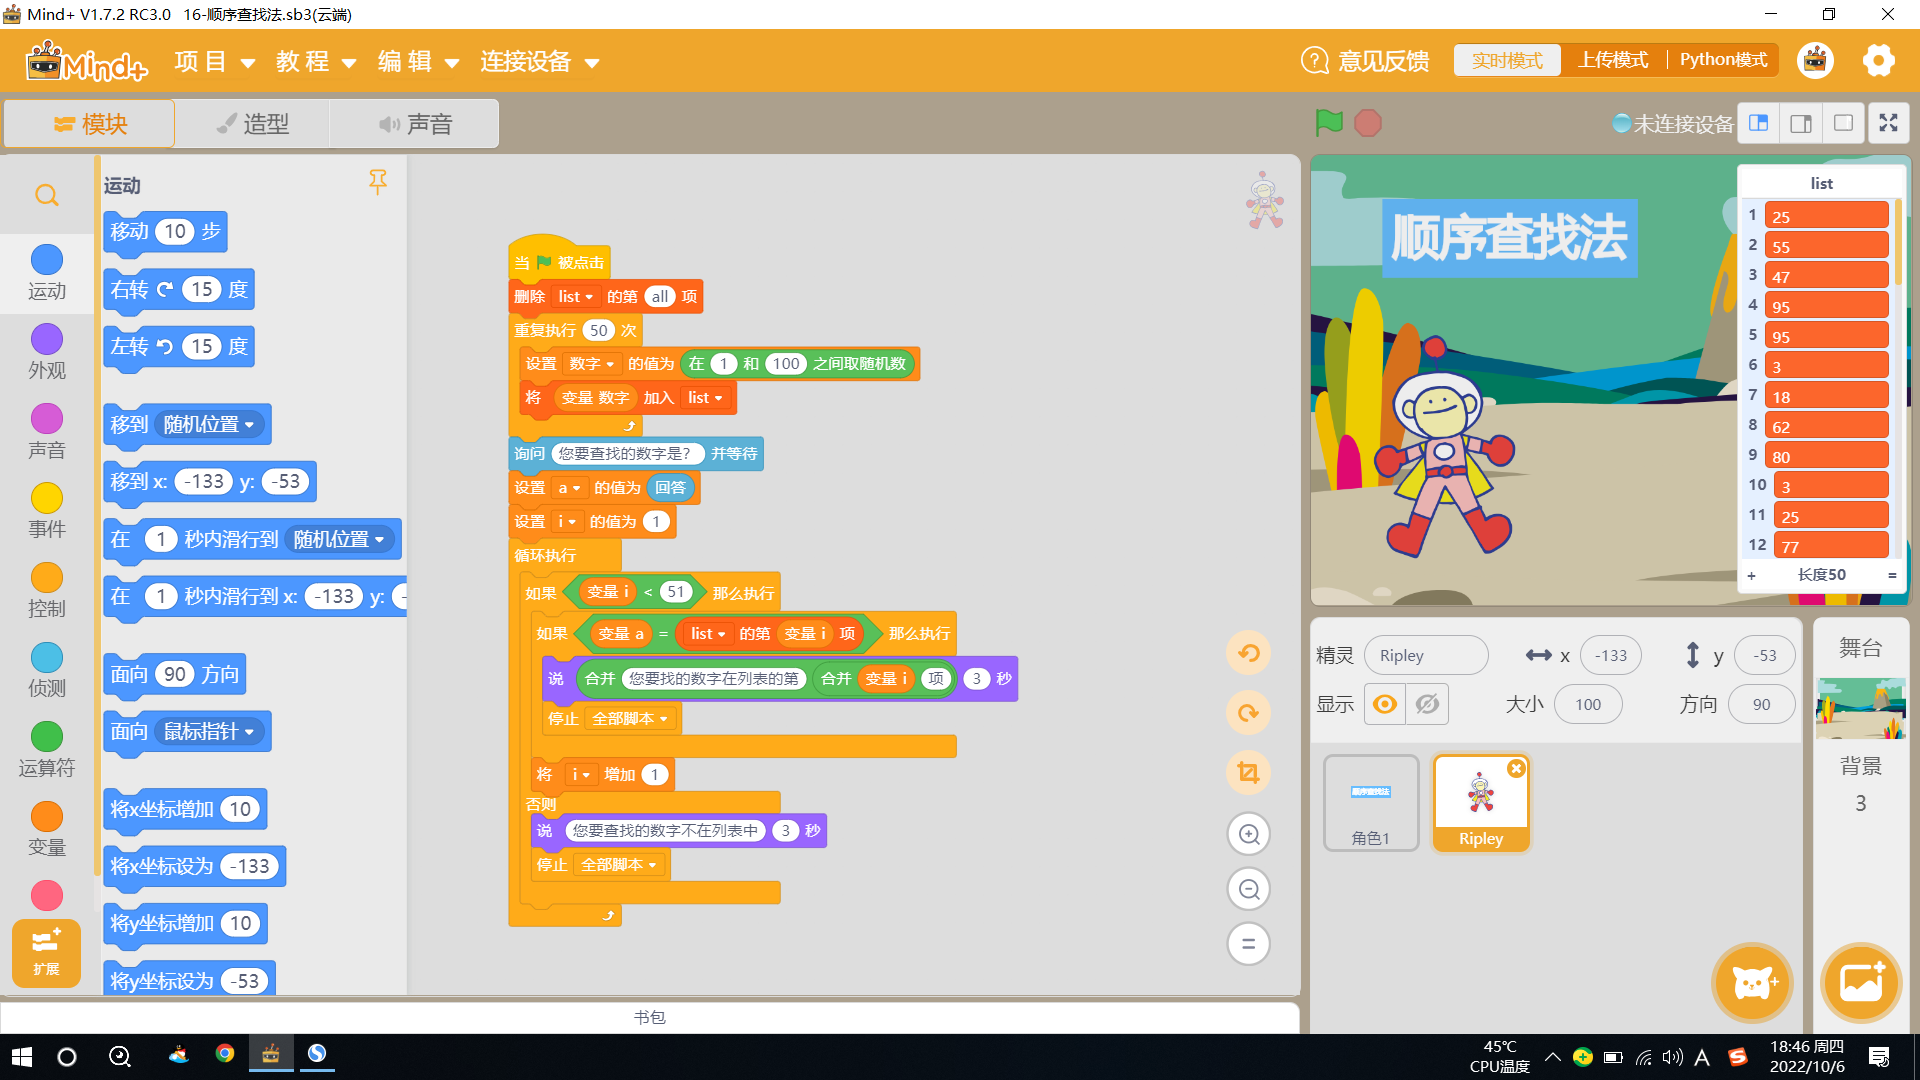Switch to 上传模式 mode
Screen dimensions: 1920x1080
pos(1613,61)
